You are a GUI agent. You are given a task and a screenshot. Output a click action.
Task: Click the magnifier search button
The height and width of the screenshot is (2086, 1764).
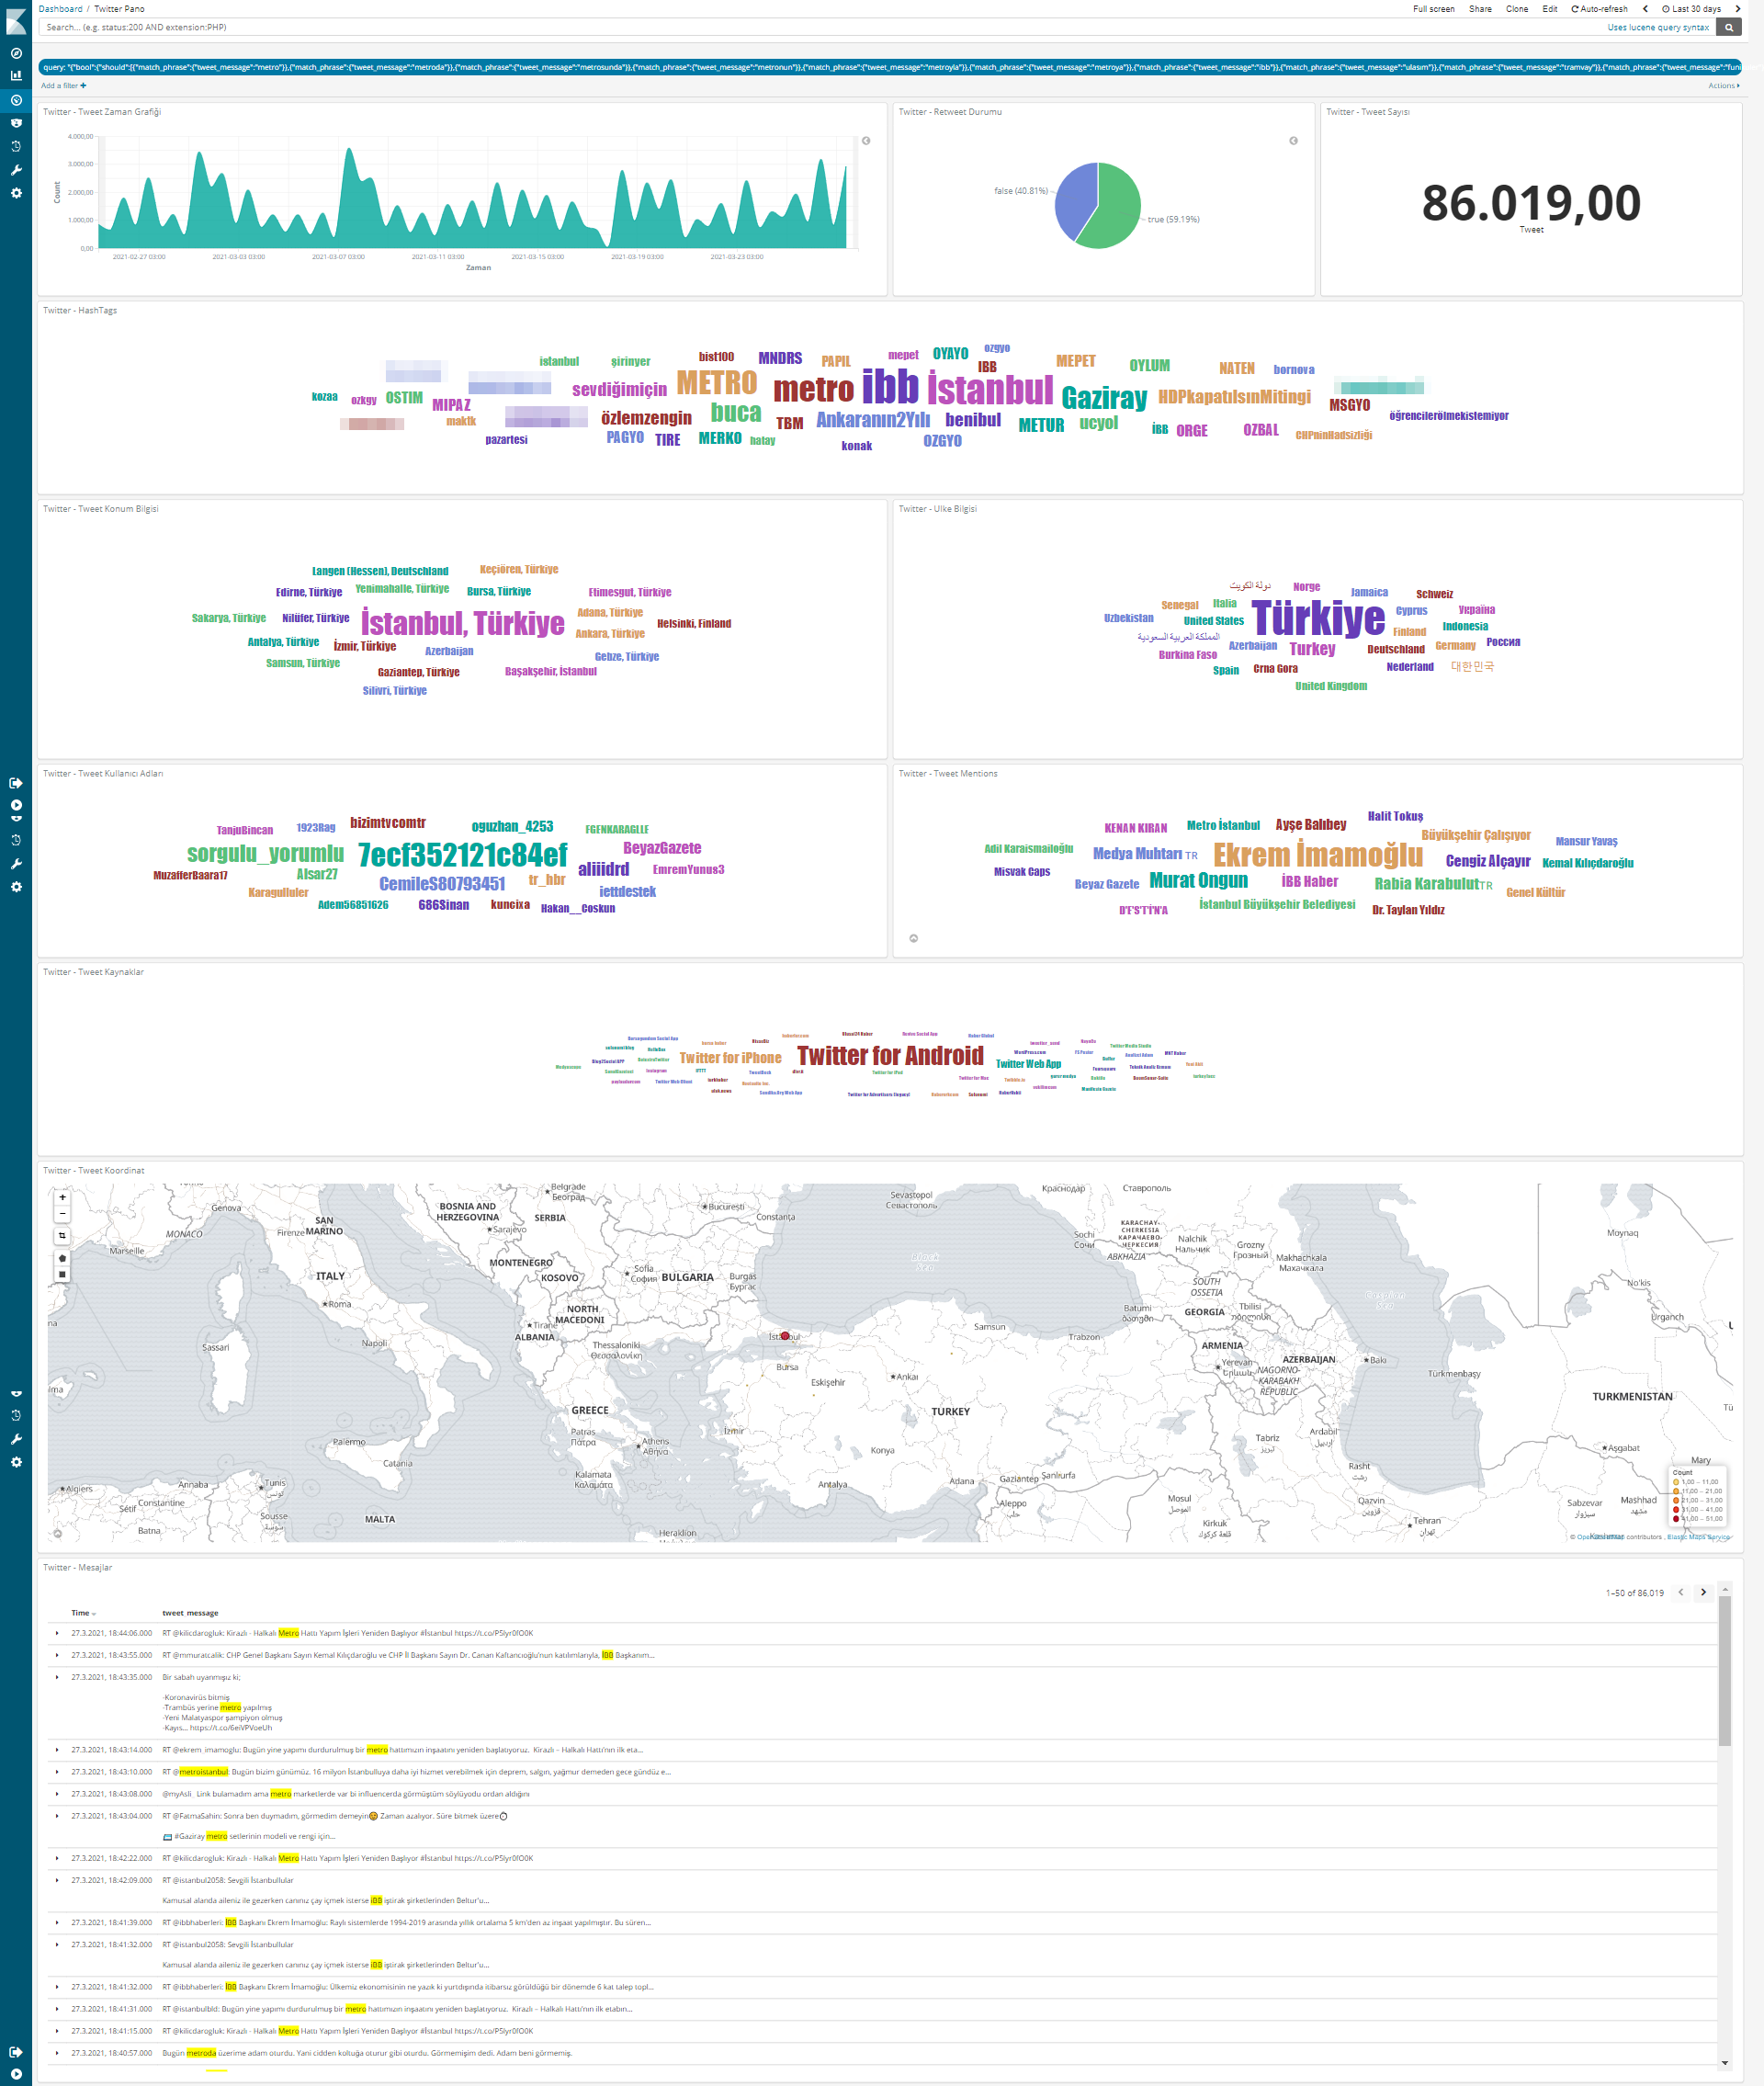[x=1729, y=27]
